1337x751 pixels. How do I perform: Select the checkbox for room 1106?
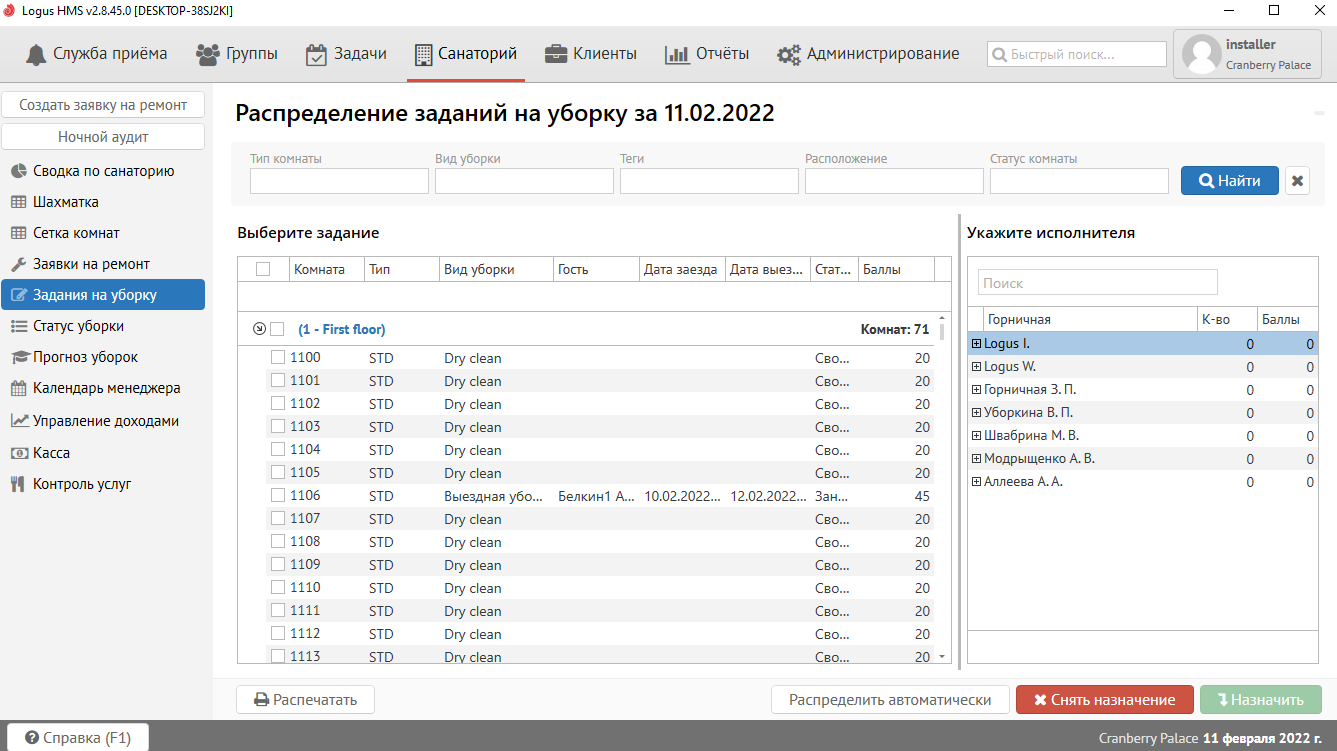pos(278,496)
